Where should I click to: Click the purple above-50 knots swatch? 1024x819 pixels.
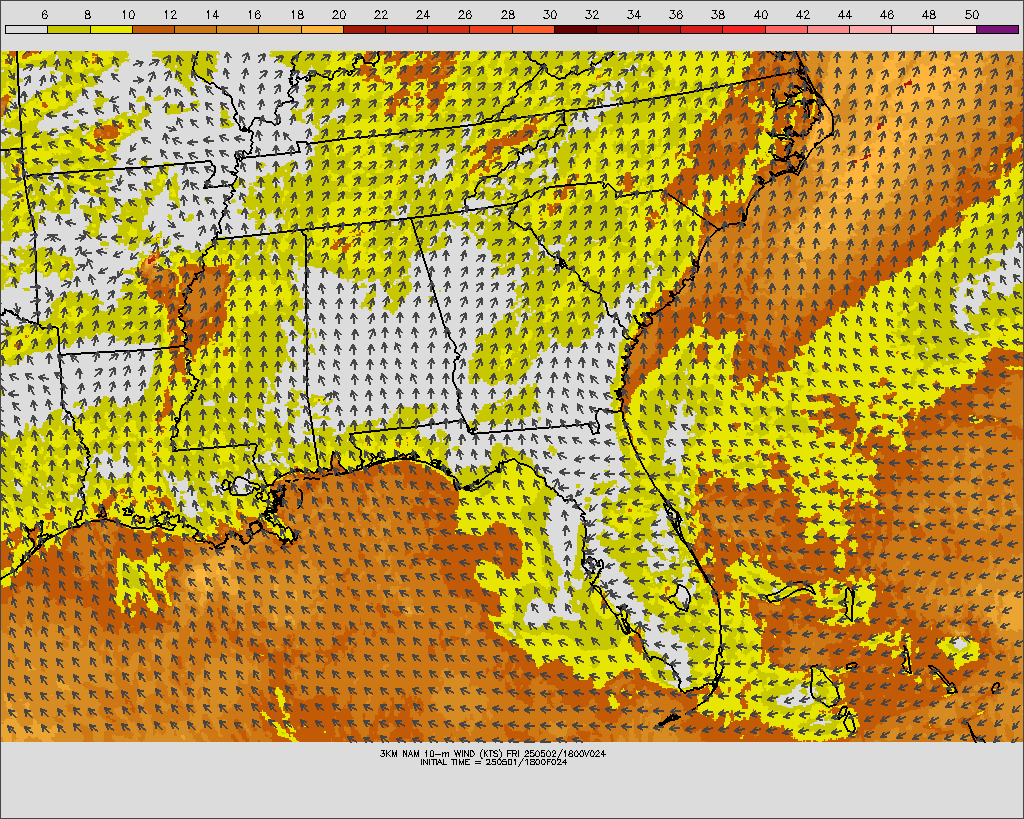[998, 29]
